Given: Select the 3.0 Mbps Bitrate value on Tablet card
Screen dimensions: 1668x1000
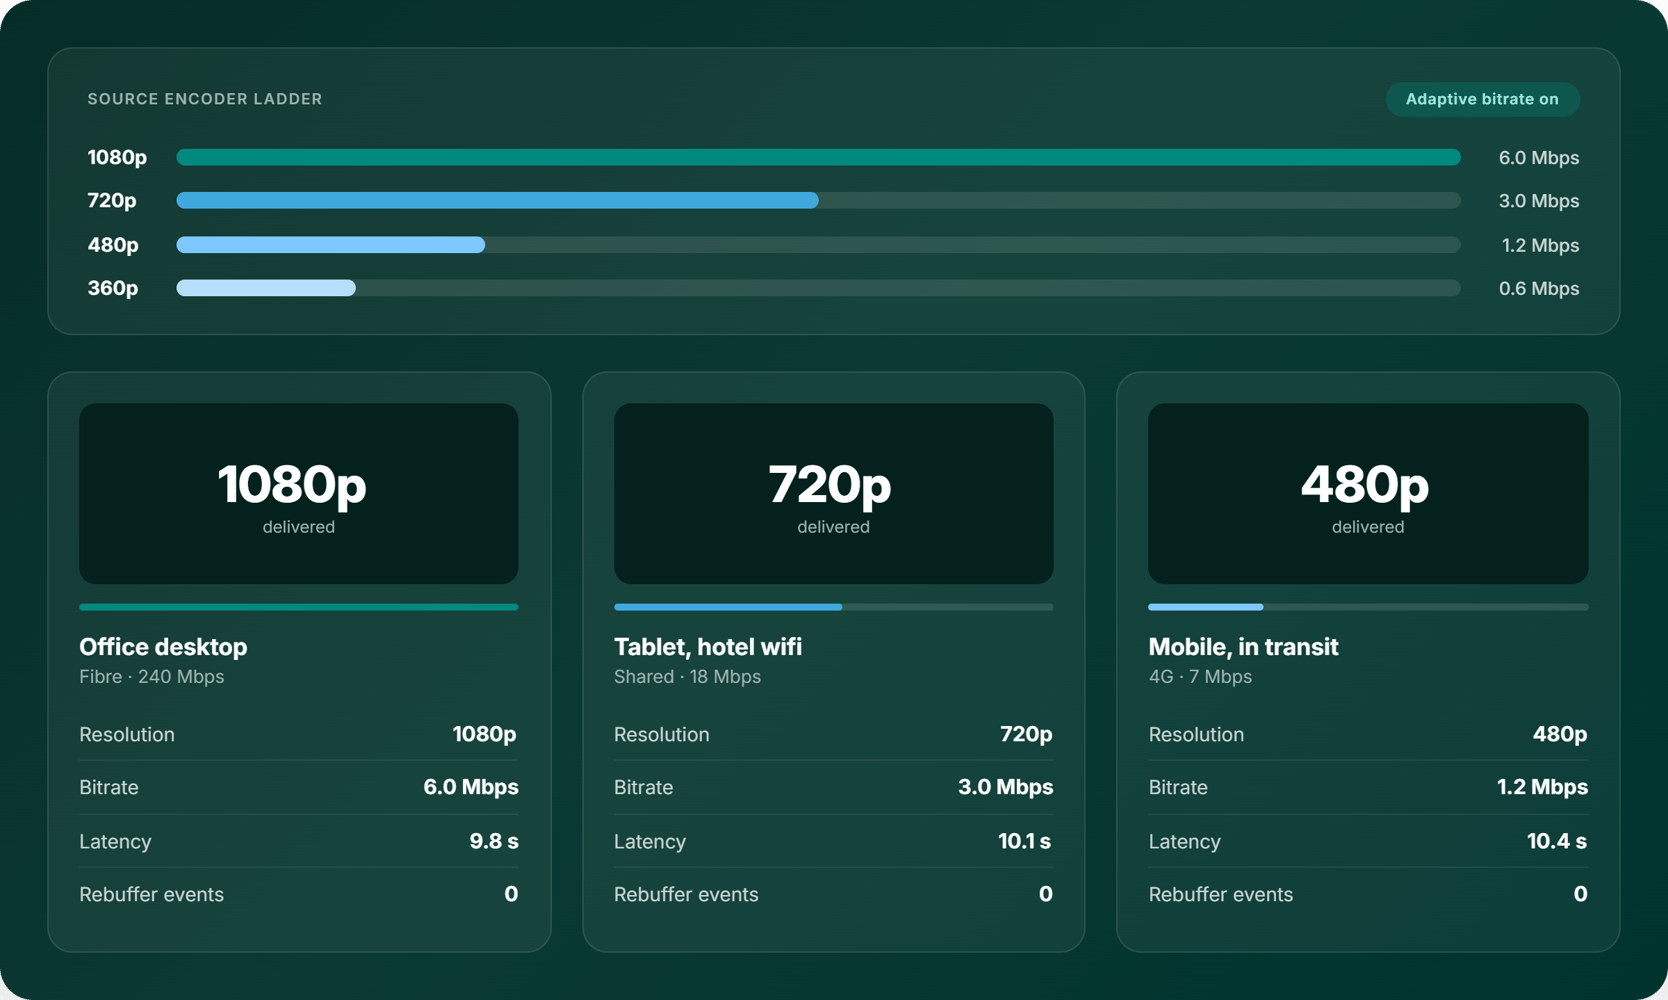Looking at the screenshot, I should point(1005,787).
